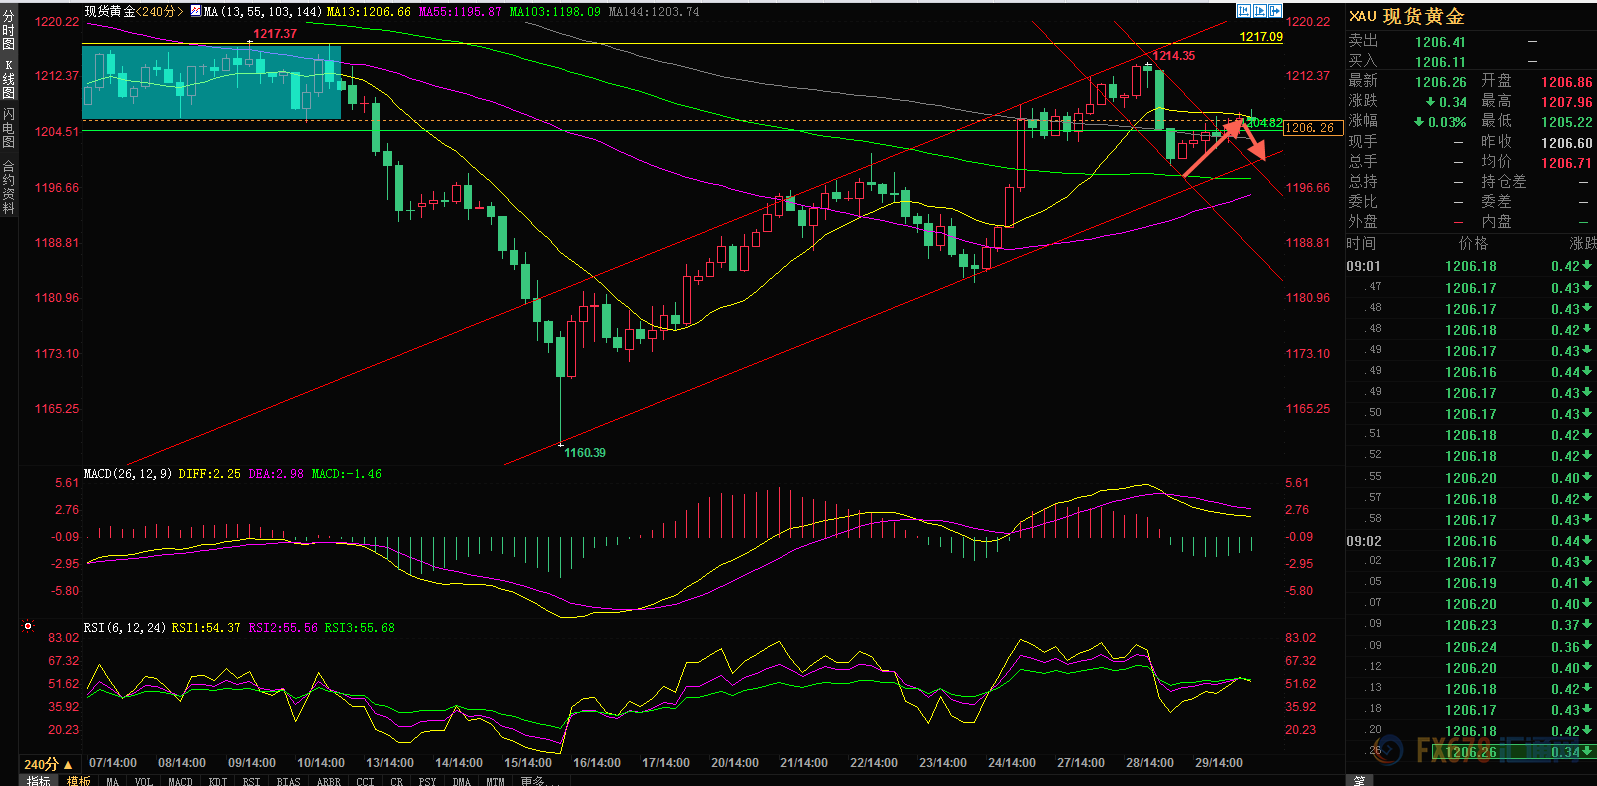
Task: Select the CR indicator tab
Action: [396, 781]
